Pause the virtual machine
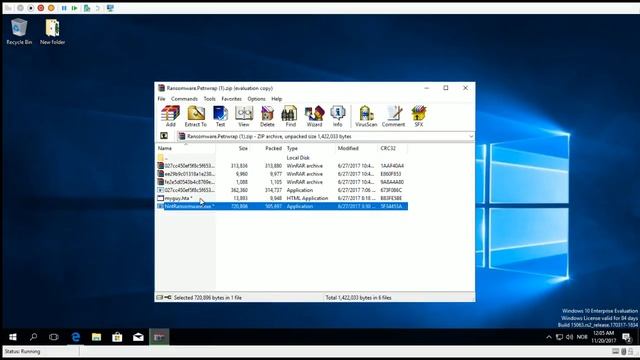Screen dimensions: 640x360 [64, 8]
